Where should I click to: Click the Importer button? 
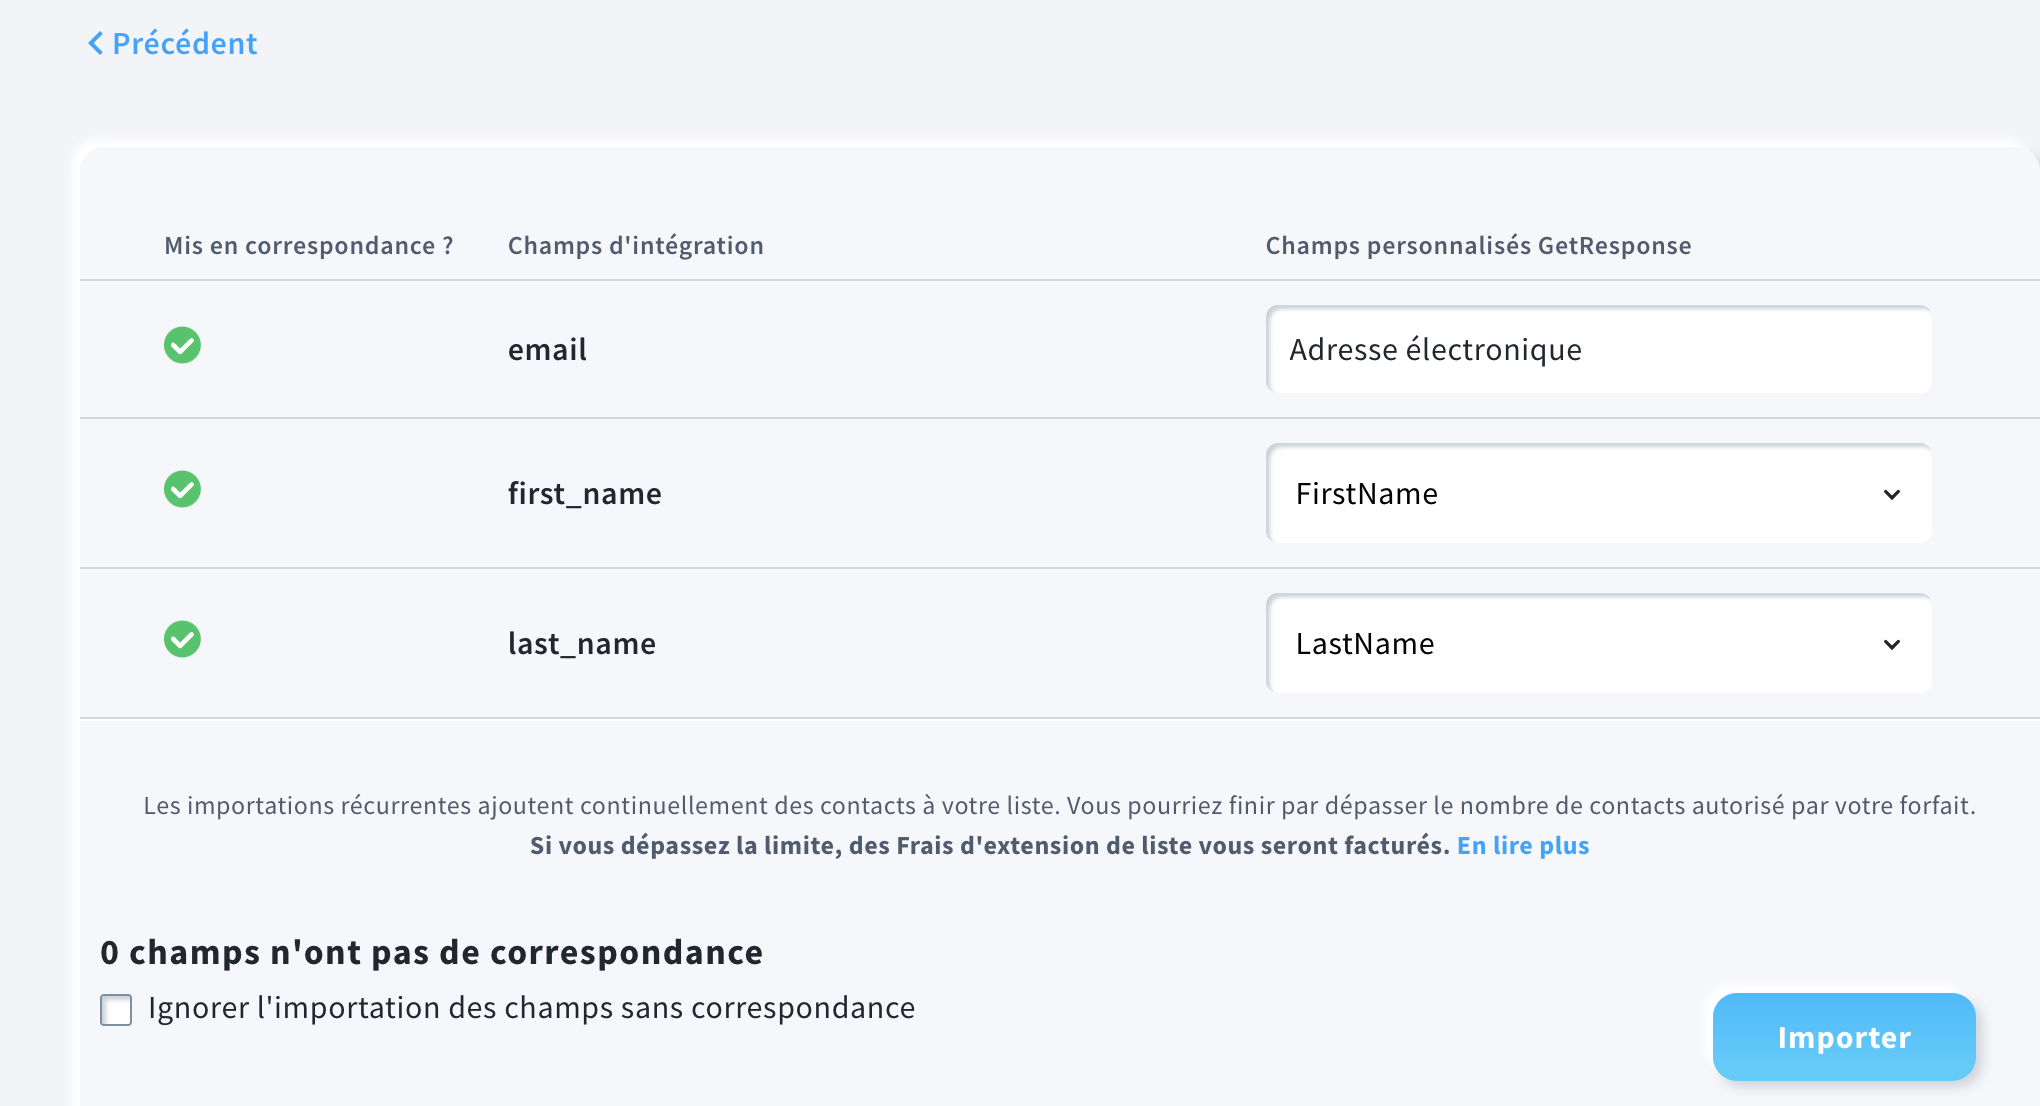[x=1843, y=1037]
